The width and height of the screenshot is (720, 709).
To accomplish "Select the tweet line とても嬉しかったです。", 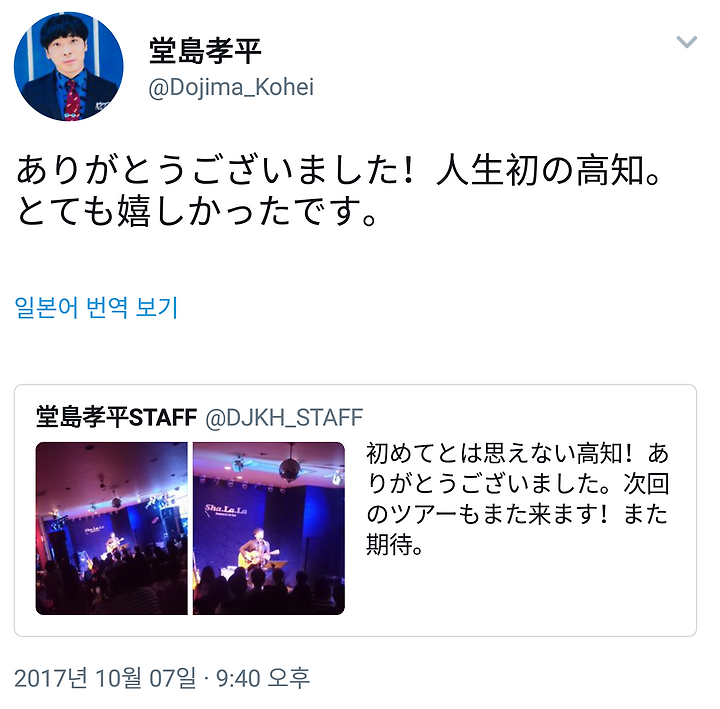I will [197, 211].
